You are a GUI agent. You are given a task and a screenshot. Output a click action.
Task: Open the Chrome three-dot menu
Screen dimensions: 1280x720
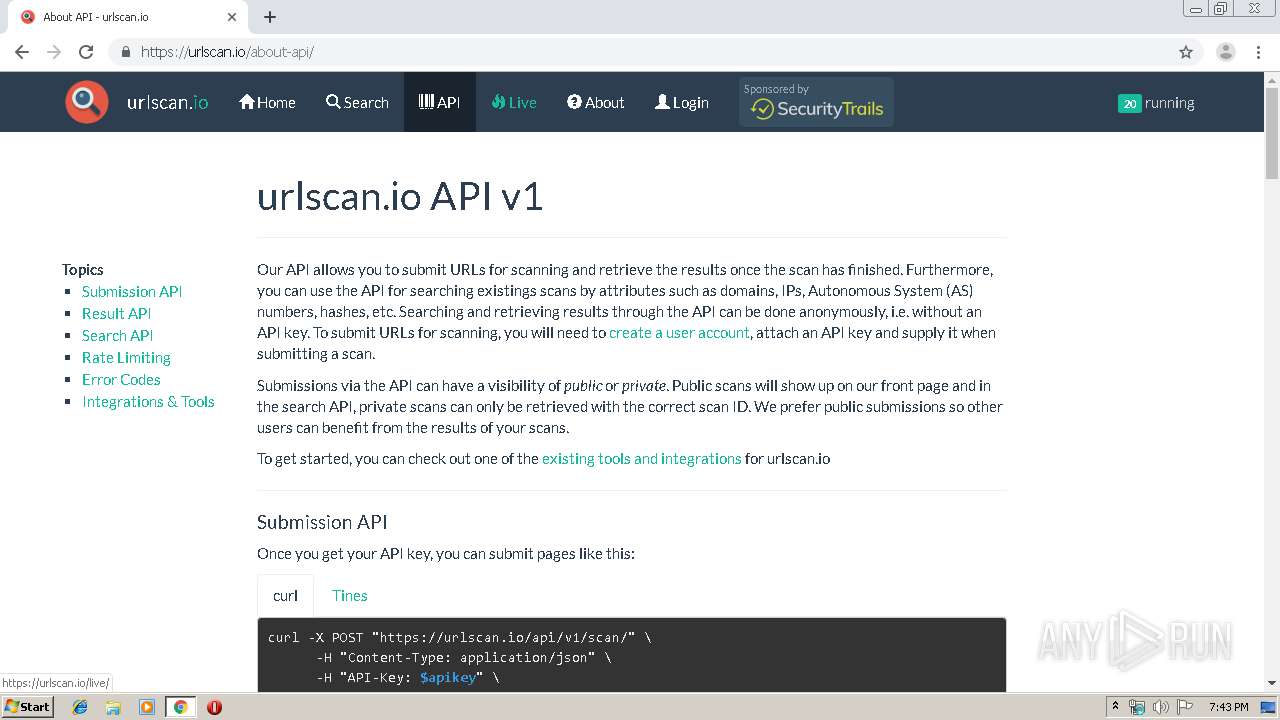pyautogui.click(x=1258, y=52)
